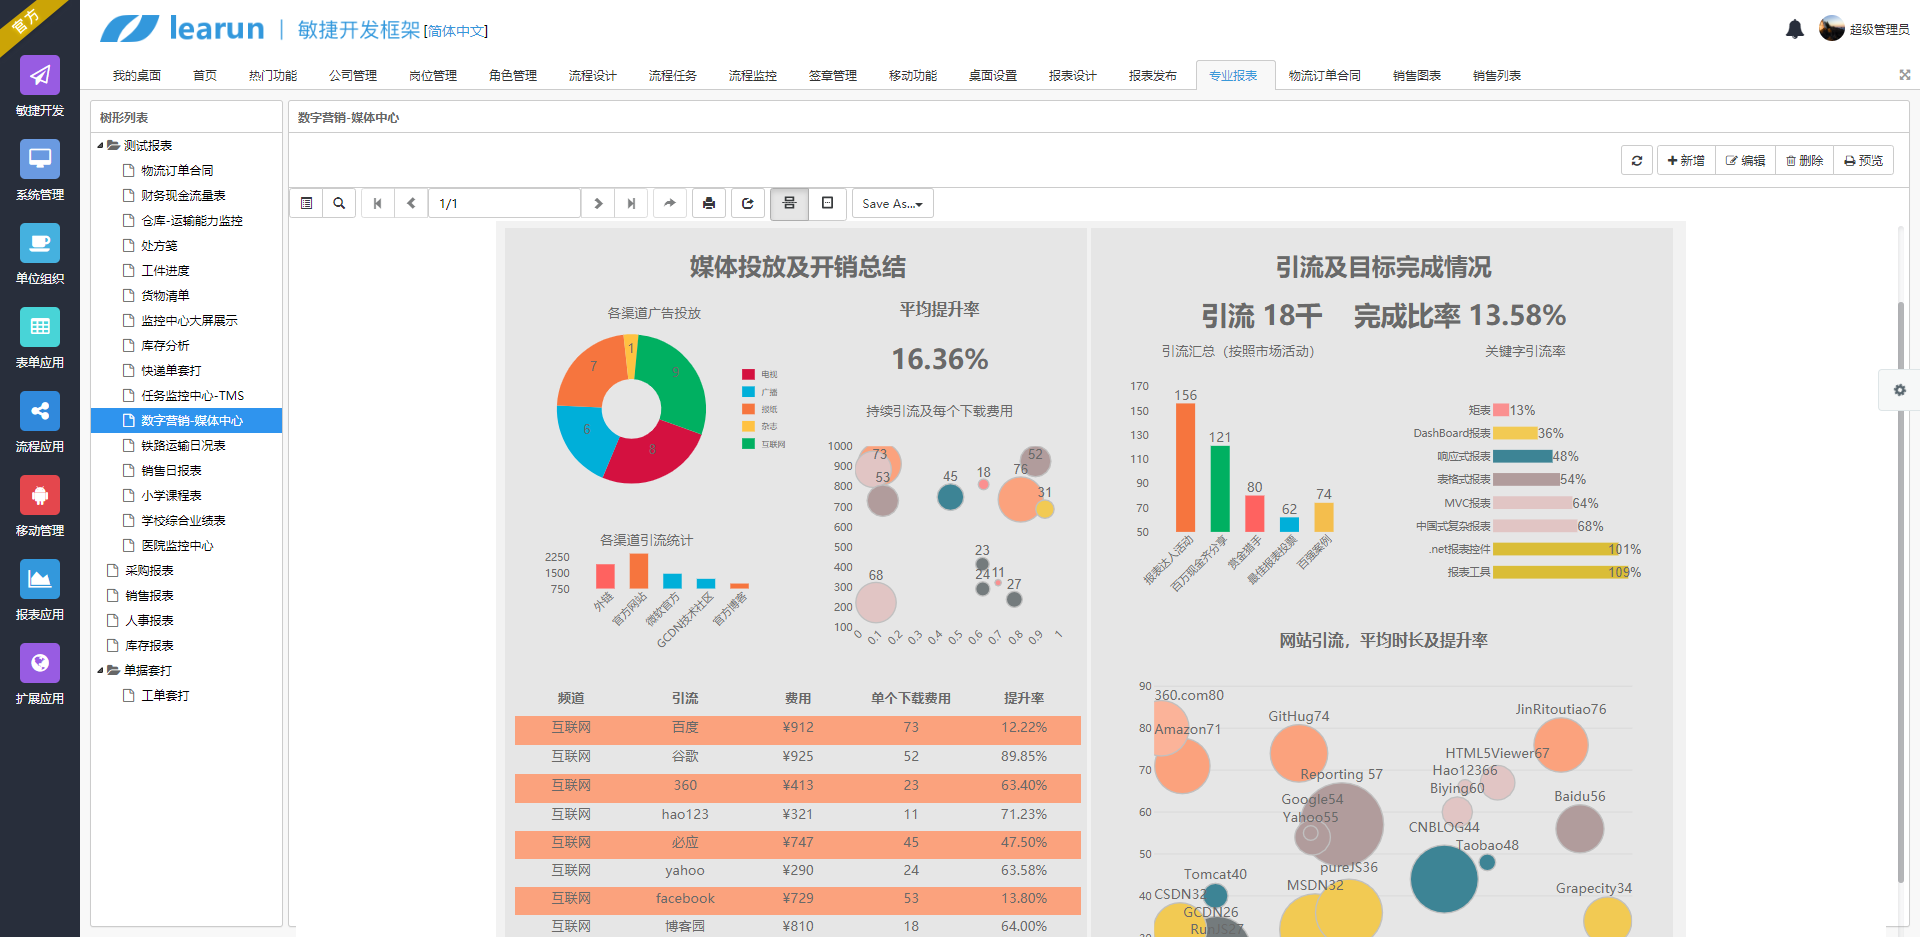Open the 流程应用 sidebar module
Screen dimensions: 1920x937
[40, 423]
